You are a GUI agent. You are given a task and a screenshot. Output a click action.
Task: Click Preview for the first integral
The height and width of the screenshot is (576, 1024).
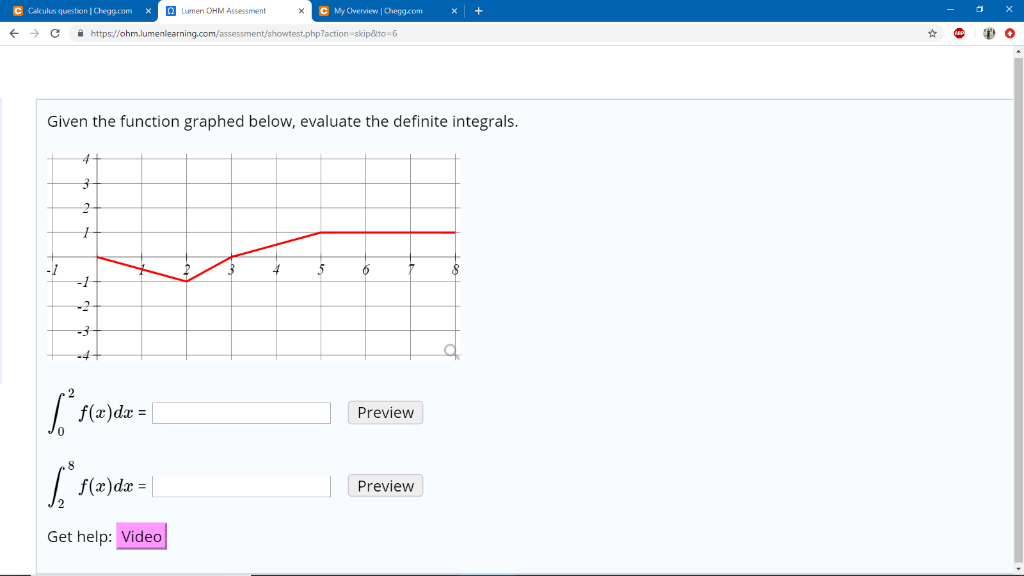pos(384,412)
